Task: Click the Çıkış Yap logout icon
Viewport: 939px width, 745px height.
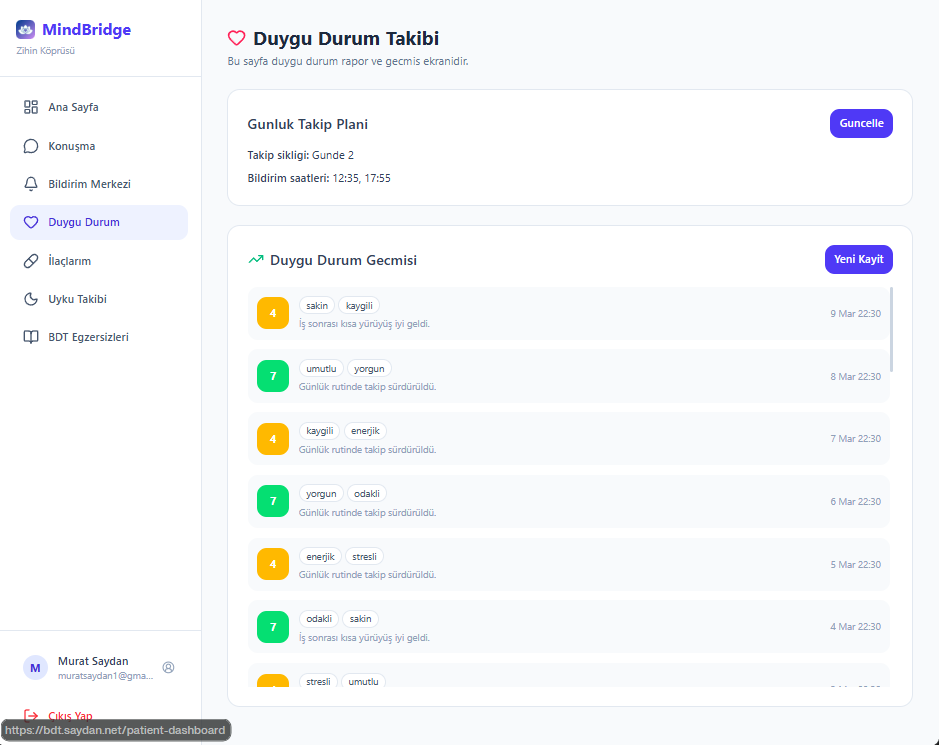Action: point(31,716)
